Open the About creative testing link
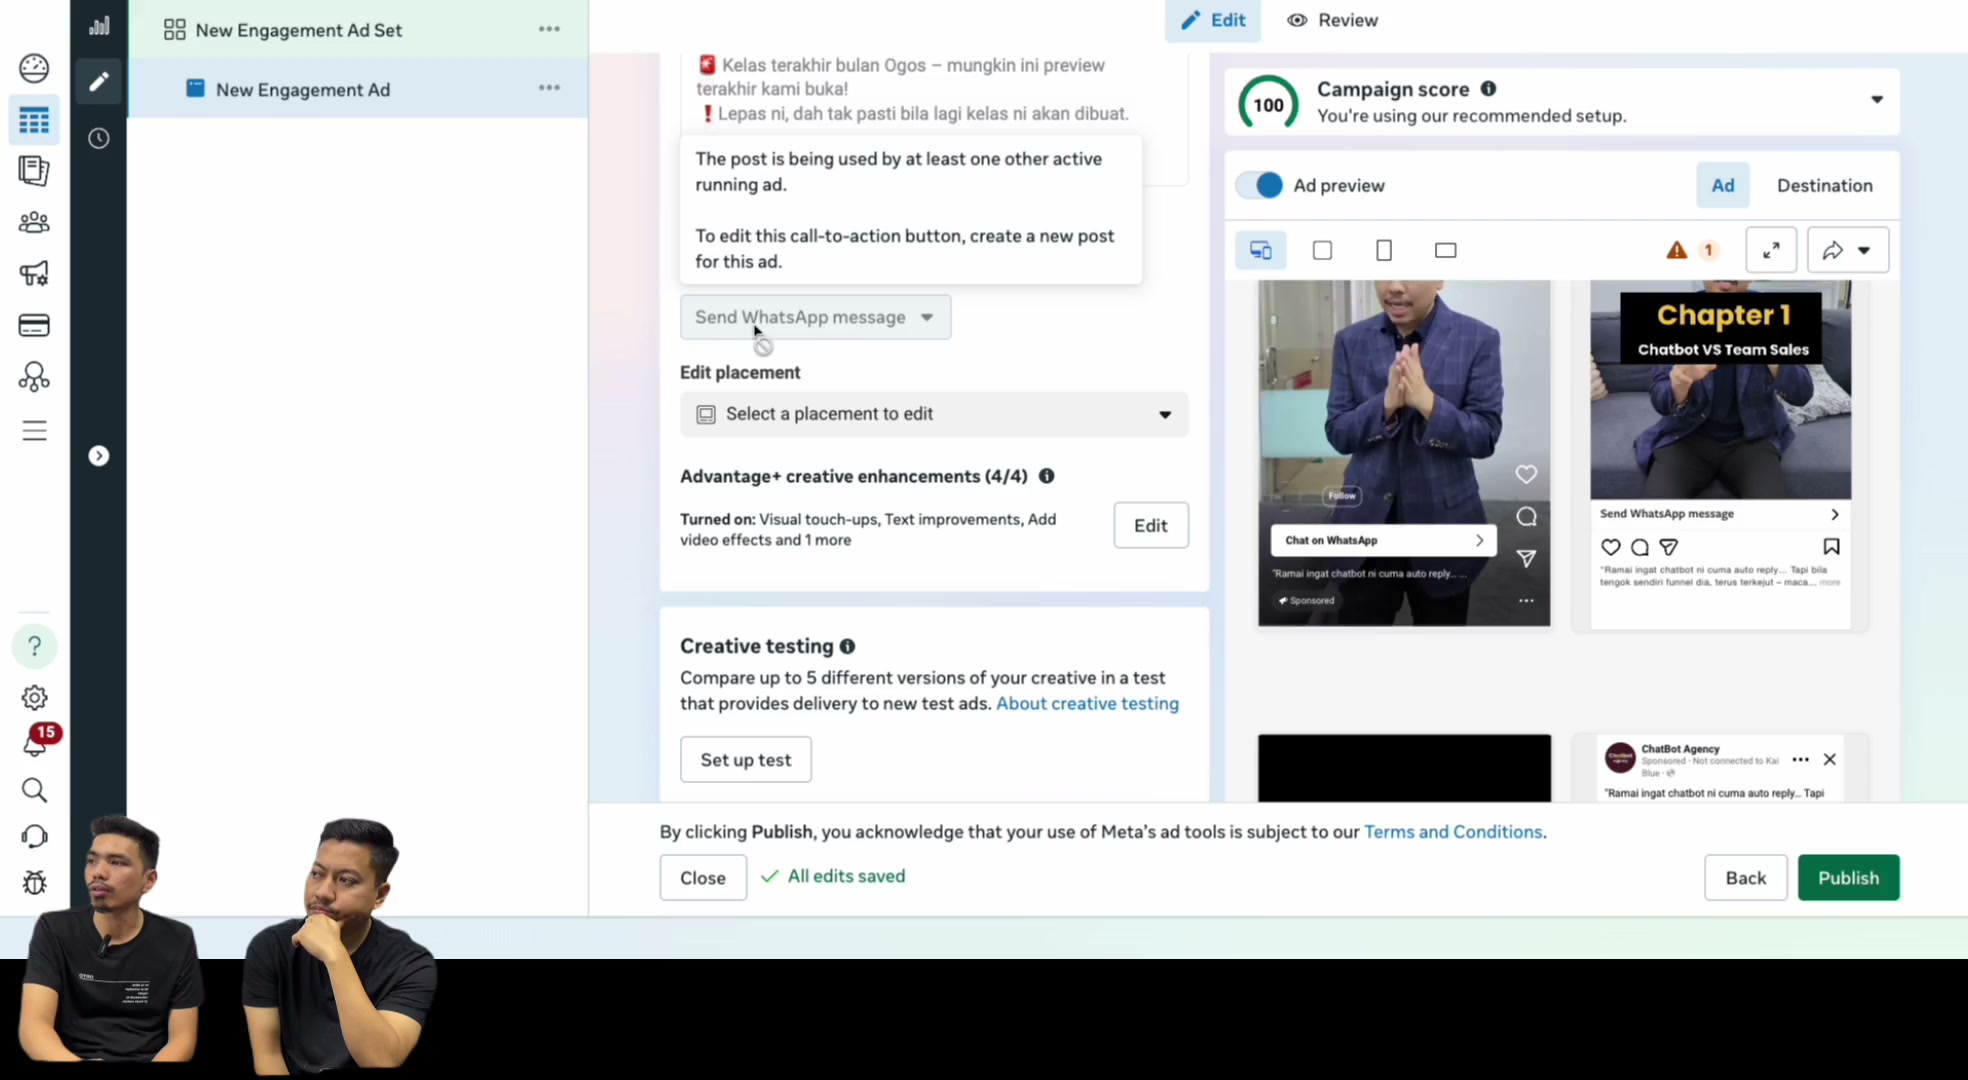1968x1080 pixels. (x=1087, y=703)
